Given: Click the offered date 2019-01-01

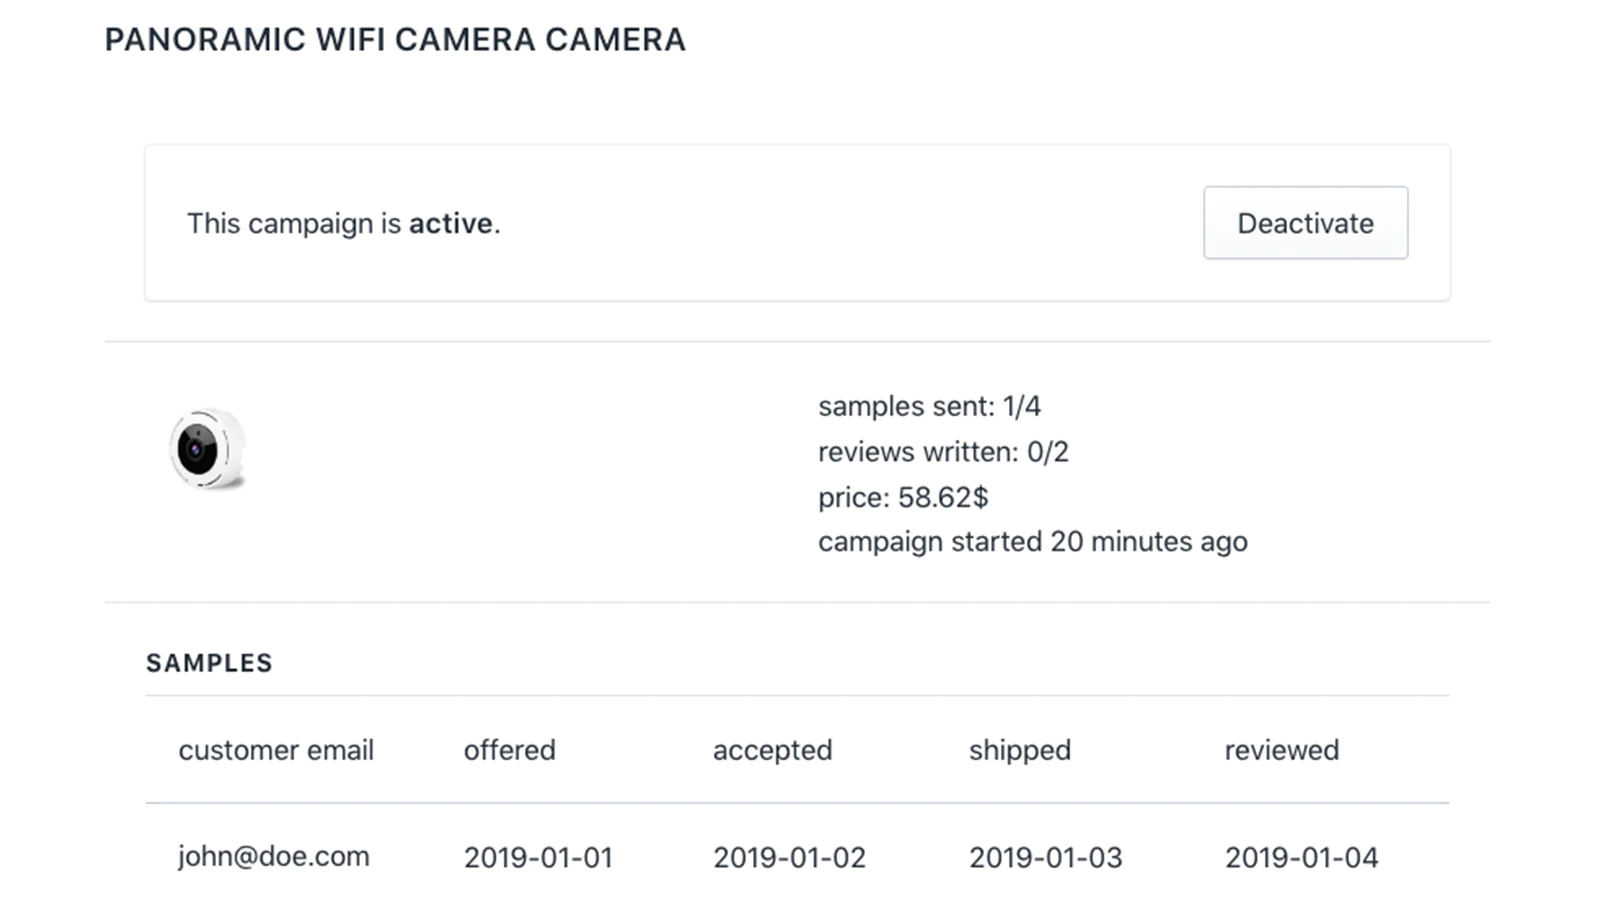Looking at the screenshot, I should [x=538, y=857].
